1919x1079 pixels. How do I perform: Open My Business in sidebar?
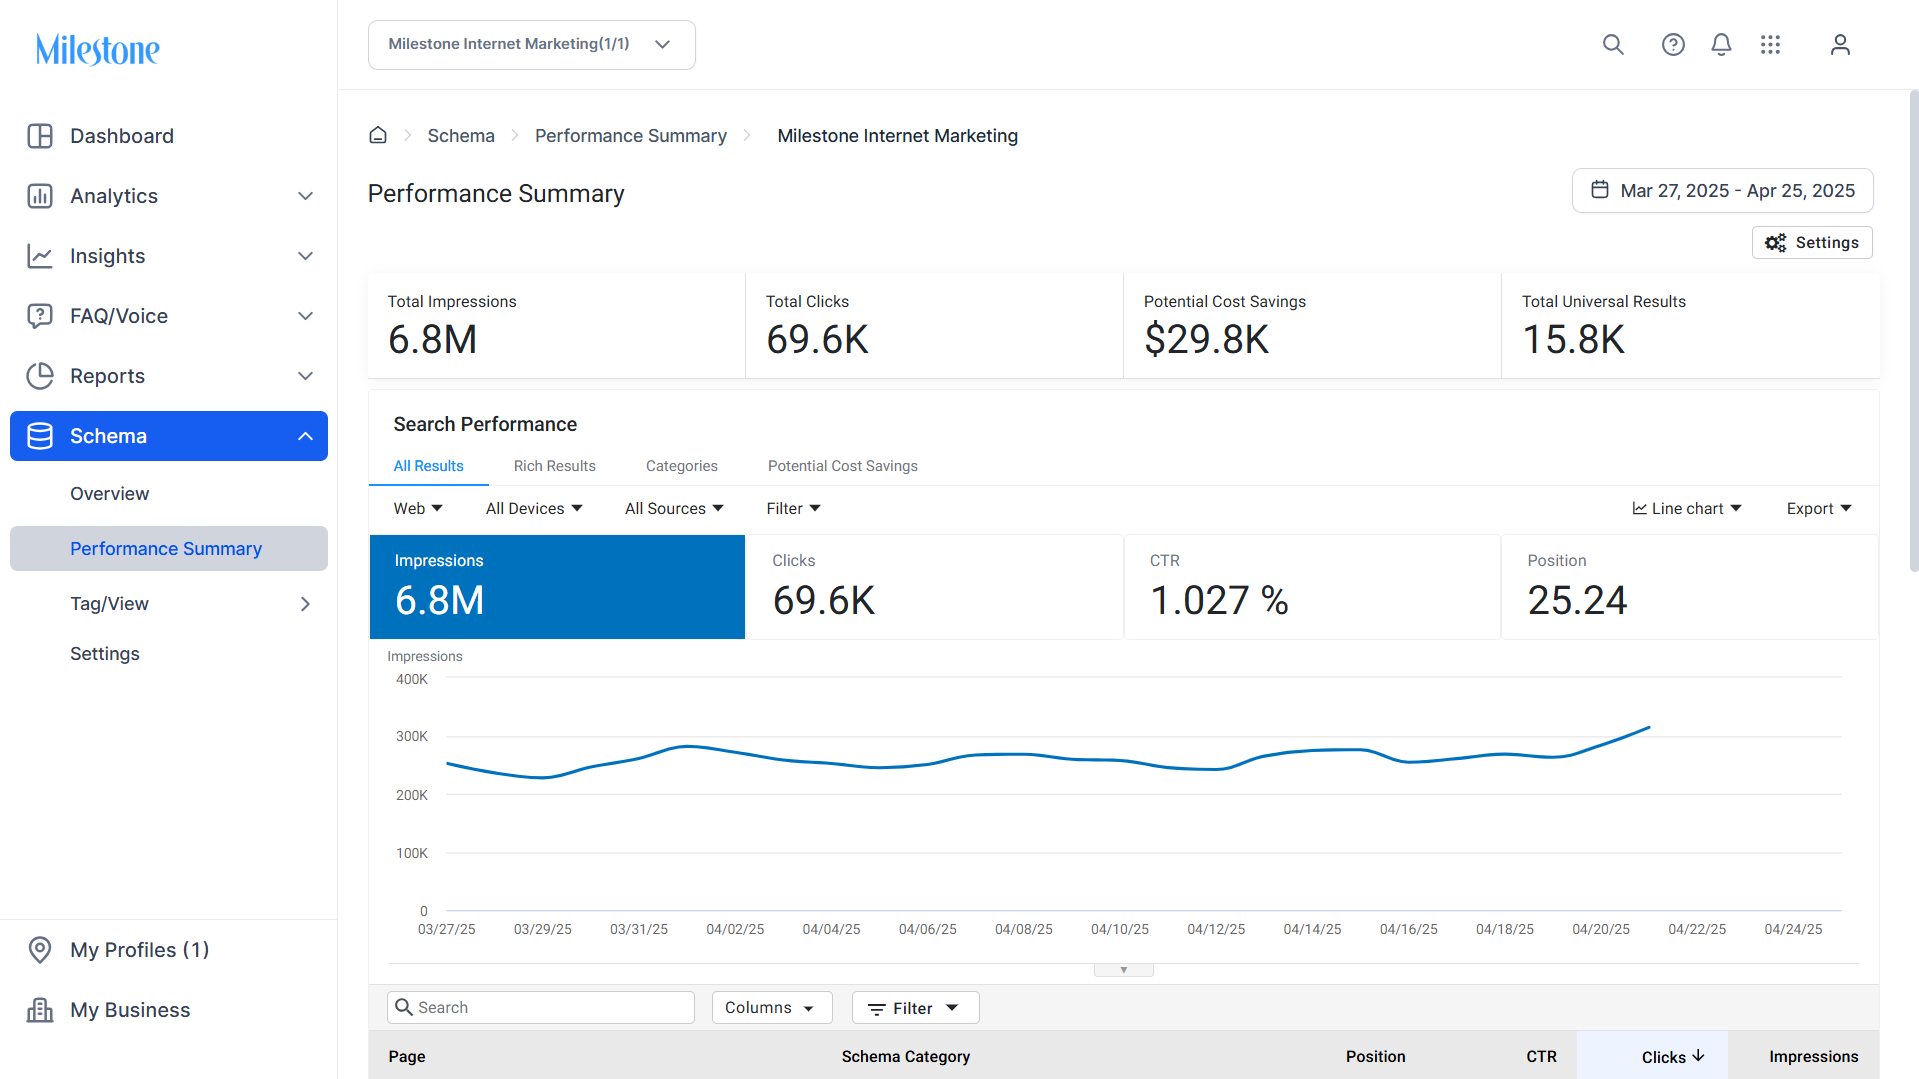tap(169, 1010)
